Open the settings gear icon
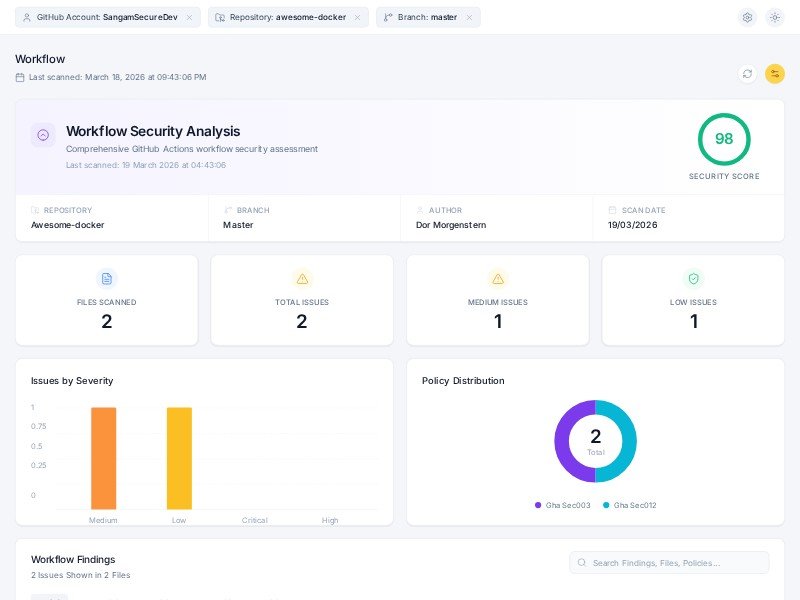The image size is (800, 600). (747, 17)
